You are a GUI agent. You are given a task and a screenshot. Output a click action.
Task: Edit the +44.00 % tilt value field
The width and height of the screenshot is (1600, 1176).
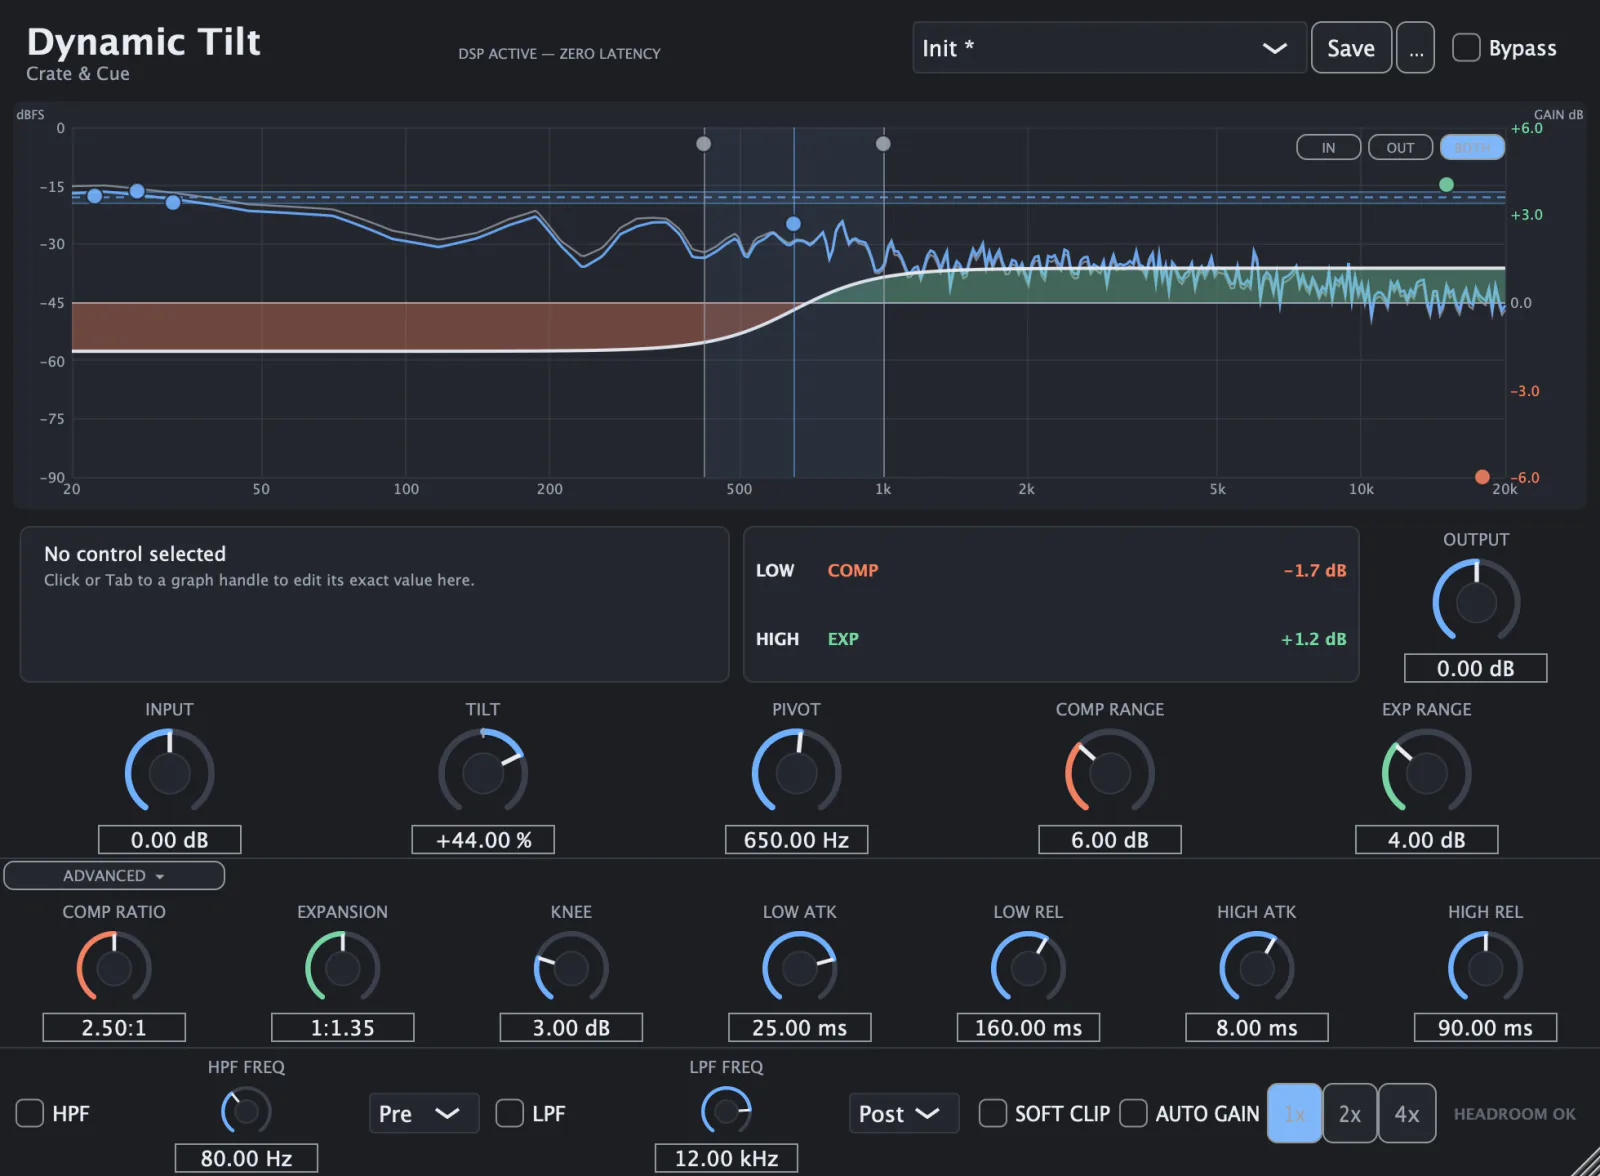point(483,840)
